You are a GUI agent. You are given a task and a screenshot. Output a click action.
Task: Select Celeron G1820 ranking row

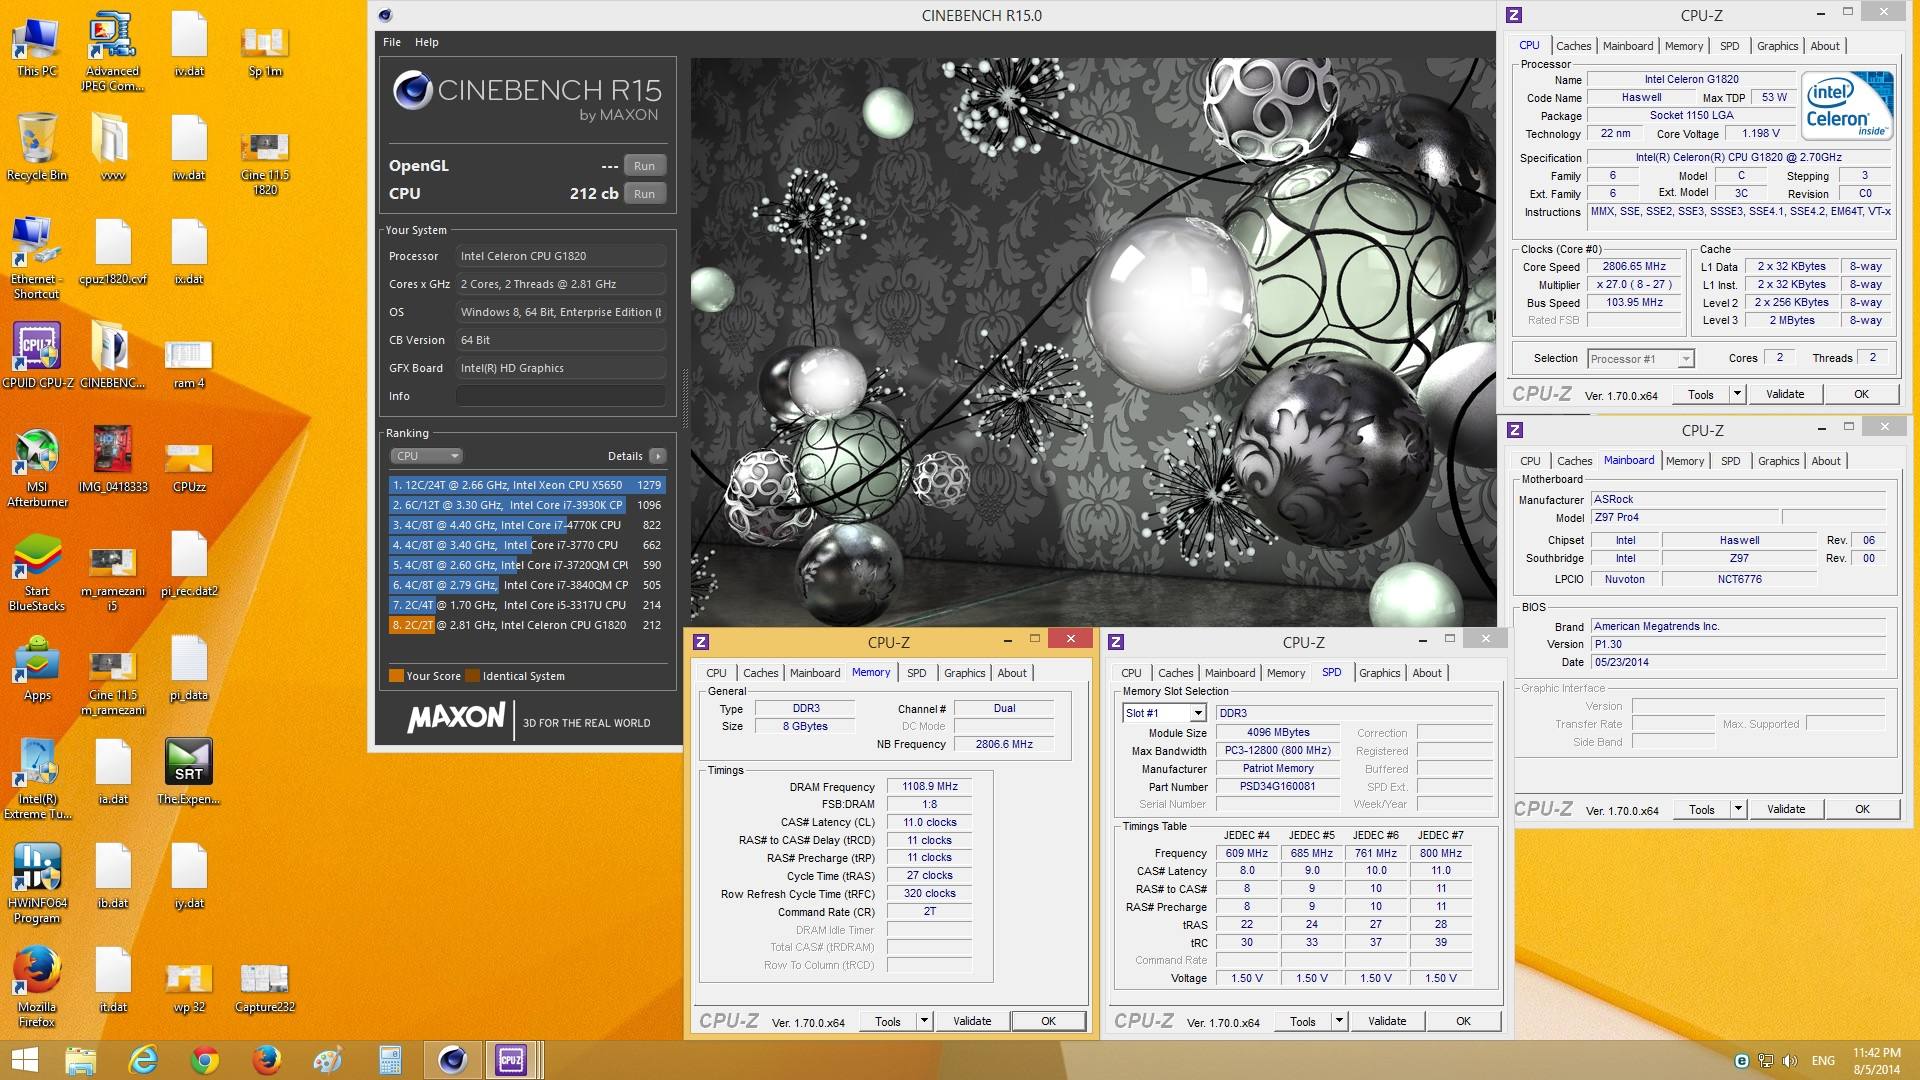click(x=527, y=625)
